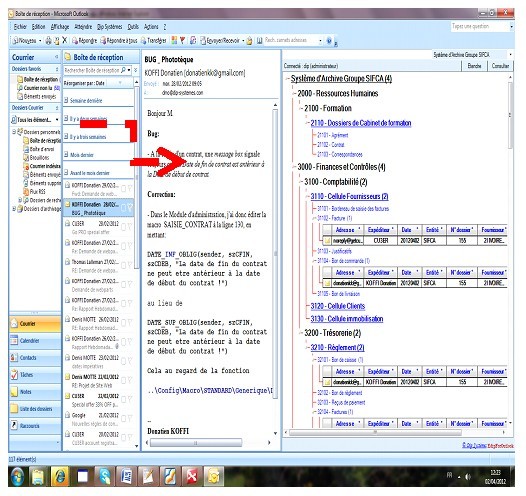526x496 pixels.
Task: Expand Il y a trois semaines group
Action: click(x=66, y=136)
